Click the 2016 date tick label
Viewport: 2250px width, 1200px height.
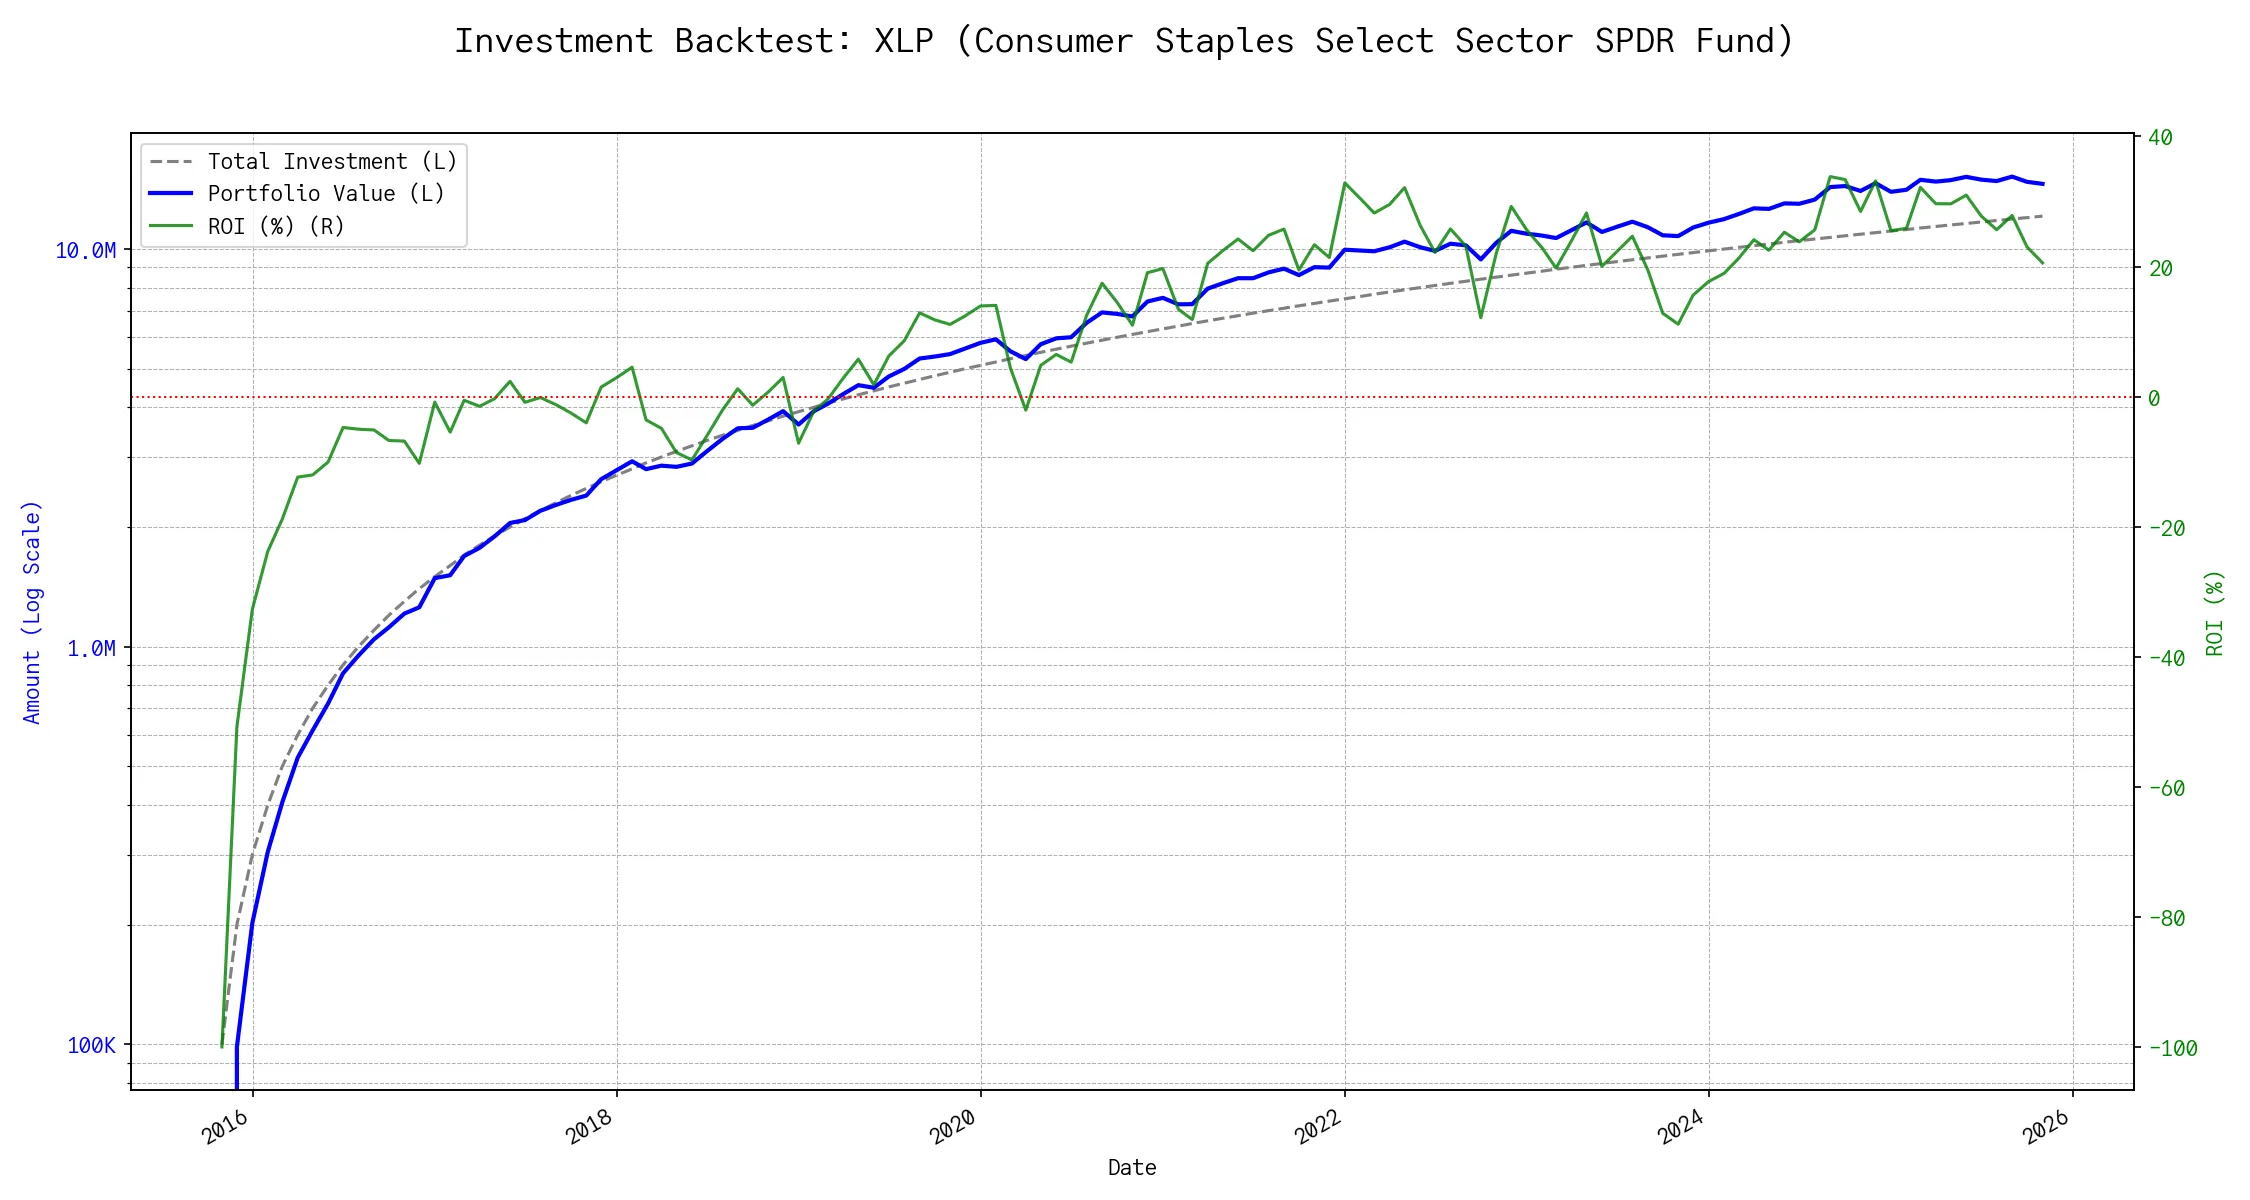point(226,1129)
